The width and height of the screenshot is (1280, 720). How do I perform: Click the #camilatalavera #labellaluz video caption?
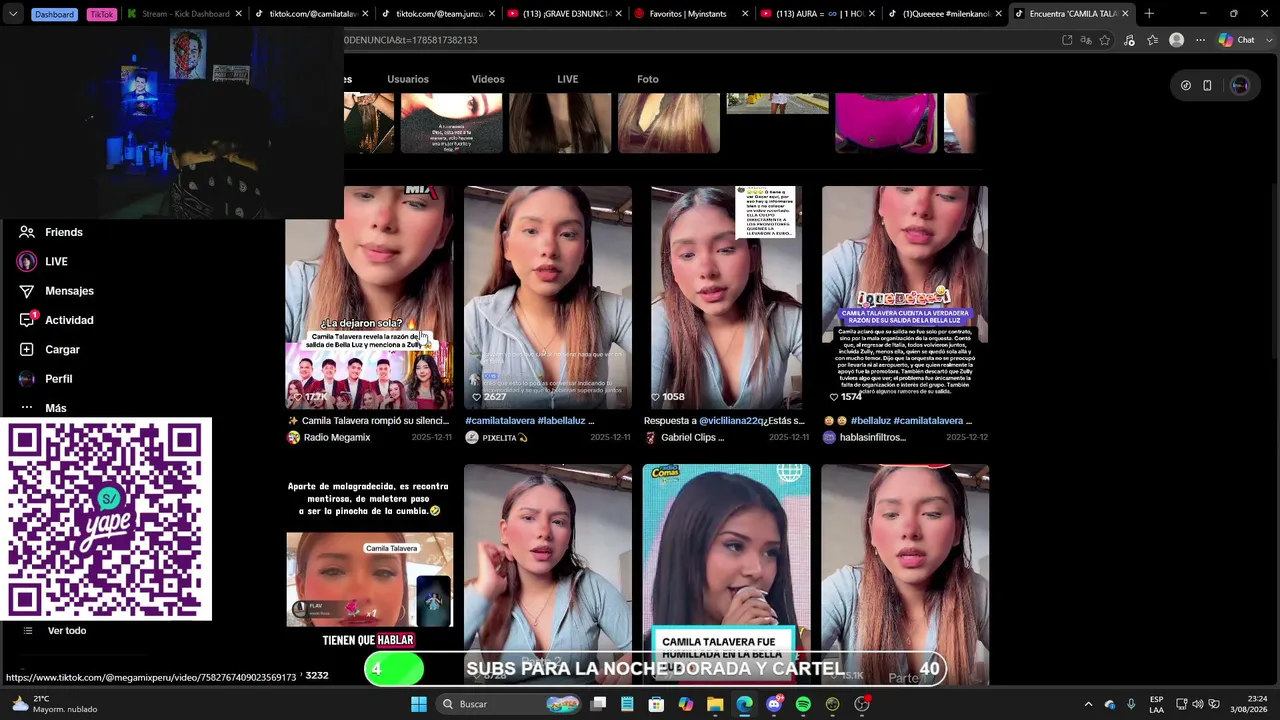click(x=529, y=421)
